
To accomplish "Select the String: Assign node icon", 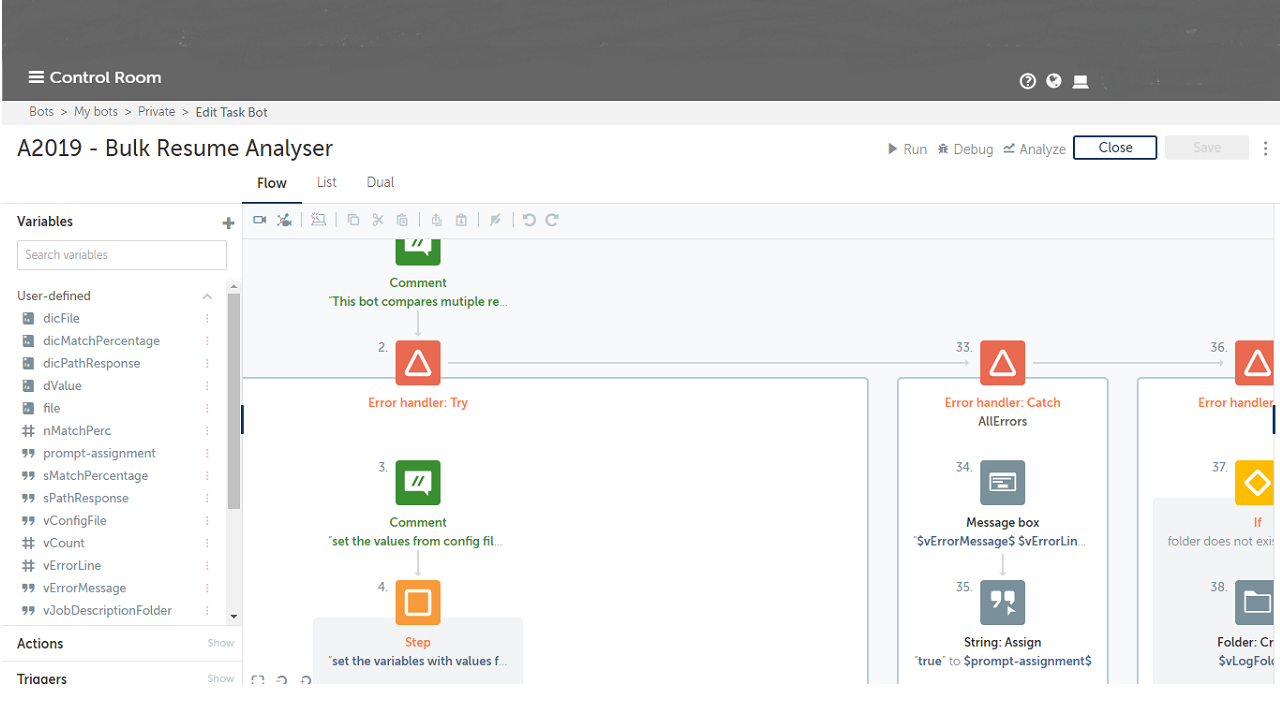I will (1002, 603).
